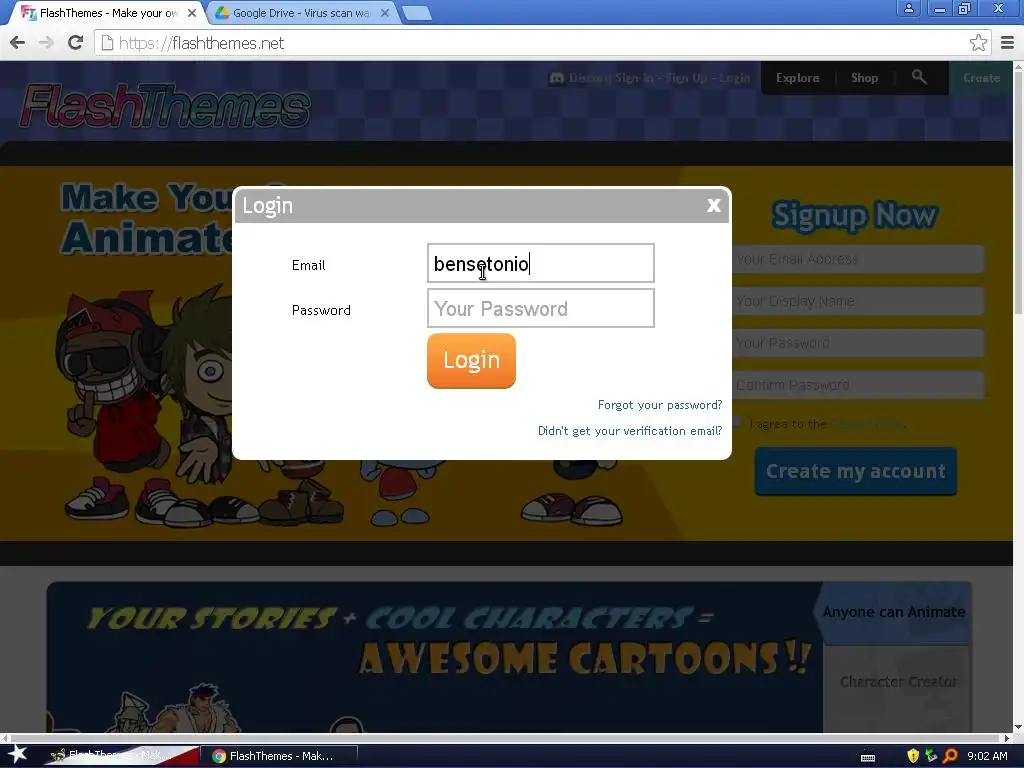1024x768 pixels.
Task: Click the first FlashThemes taskbar item
Action: point(120,756)
